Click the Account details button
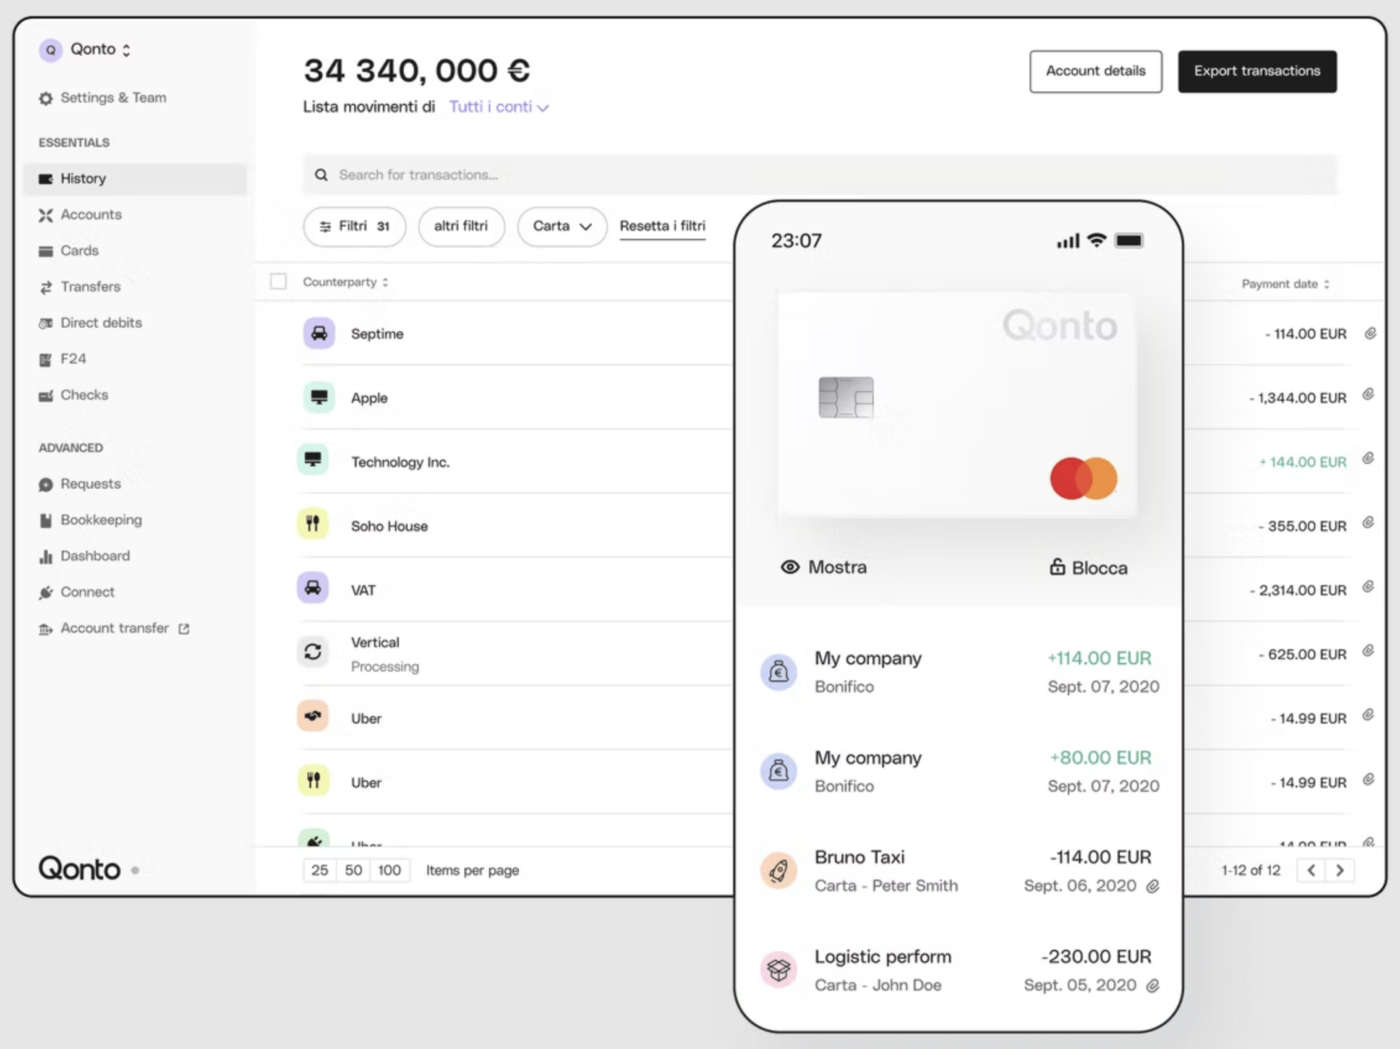The height and width of the screenshot is (1049, 1400). [x=1096, y=71]
